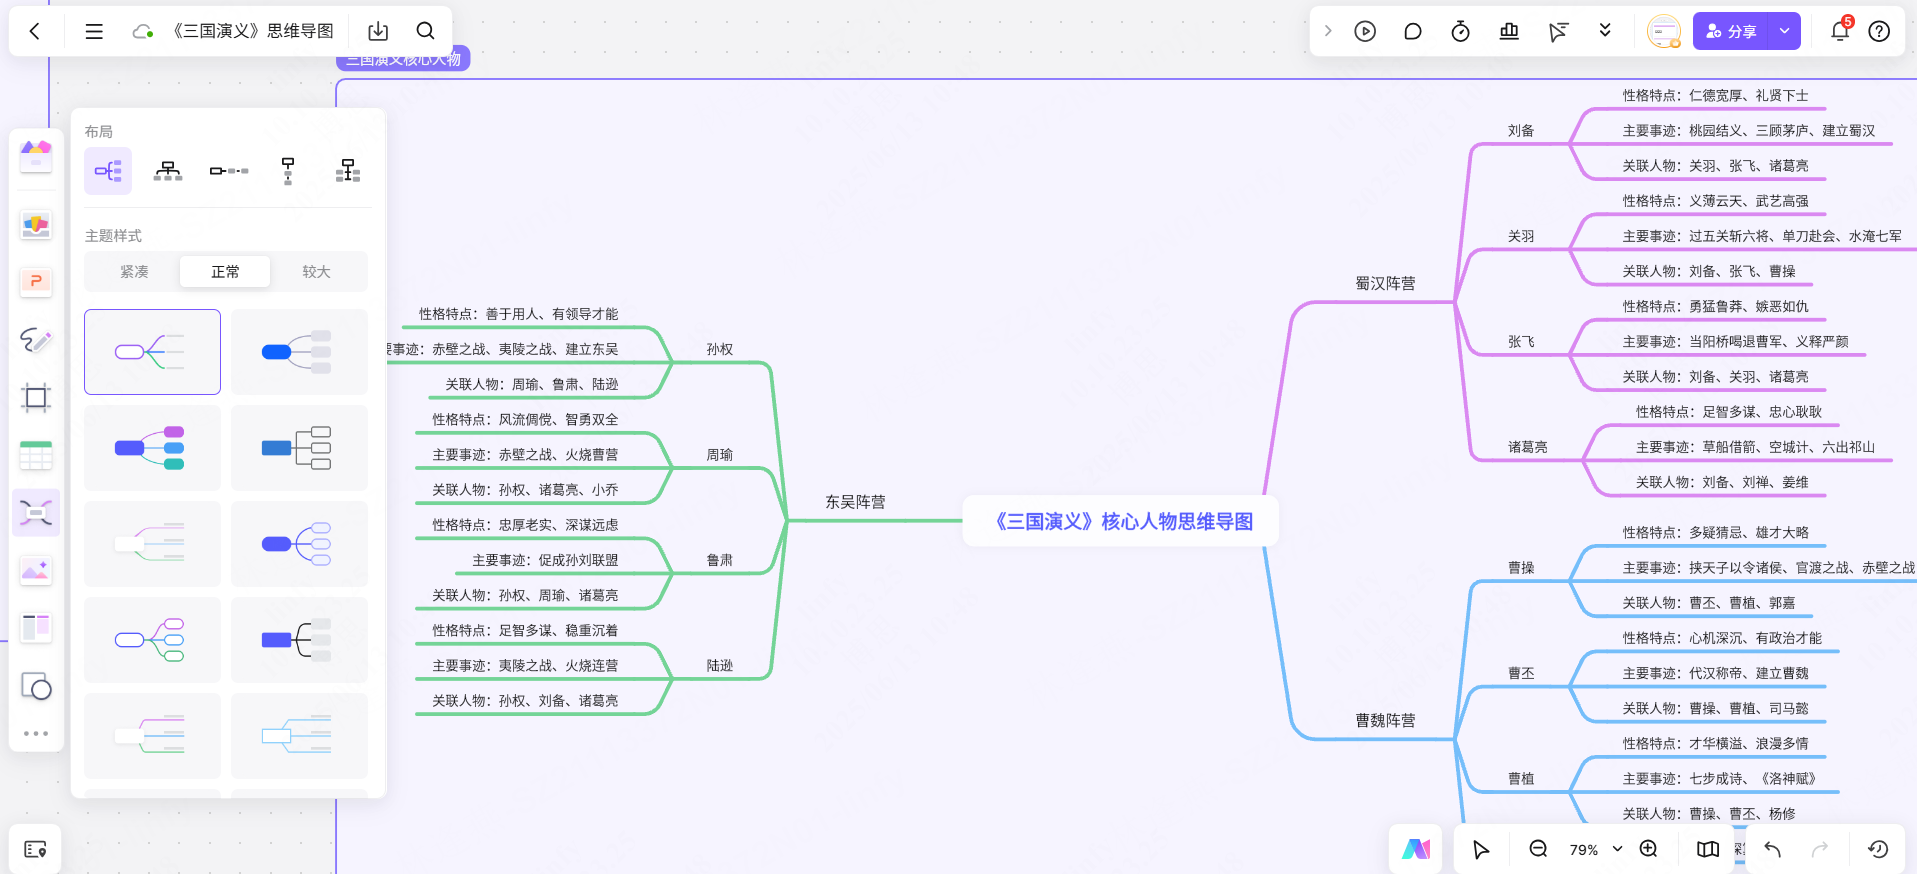Select the 东吴阵营 branch node

click(x=855, y=502)
